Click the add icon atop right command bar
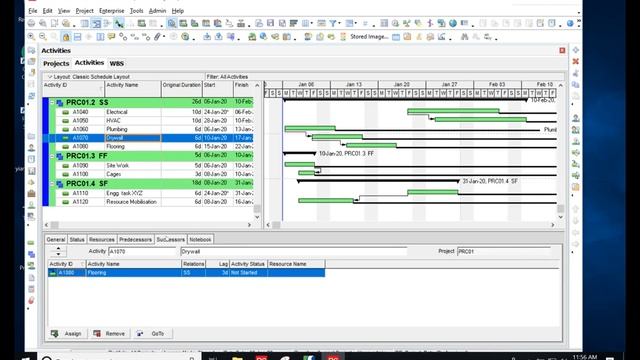The width and height of the screenshot is (640, 360). tap(576, 50)
